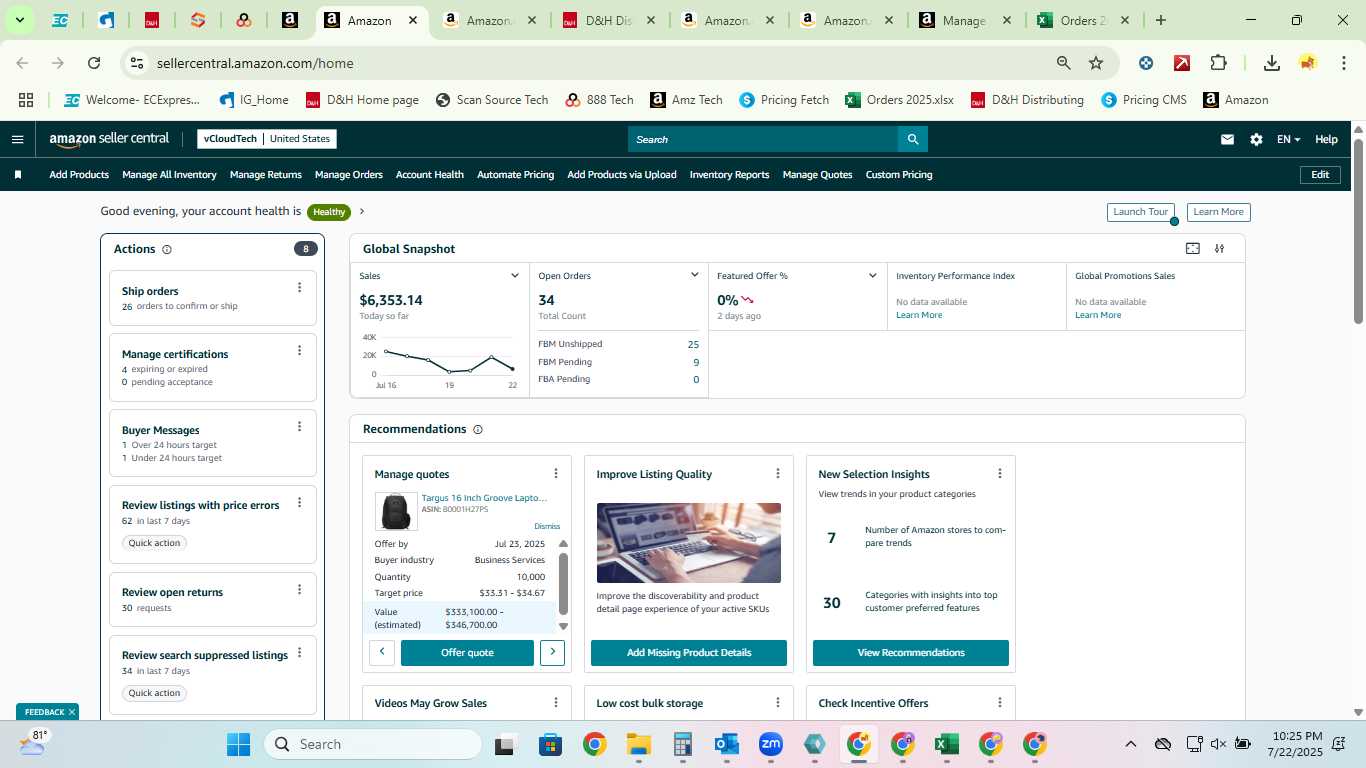Click the search magnifier button in Seller Central
Viewport: 1366px width, 768px height.
912,139
